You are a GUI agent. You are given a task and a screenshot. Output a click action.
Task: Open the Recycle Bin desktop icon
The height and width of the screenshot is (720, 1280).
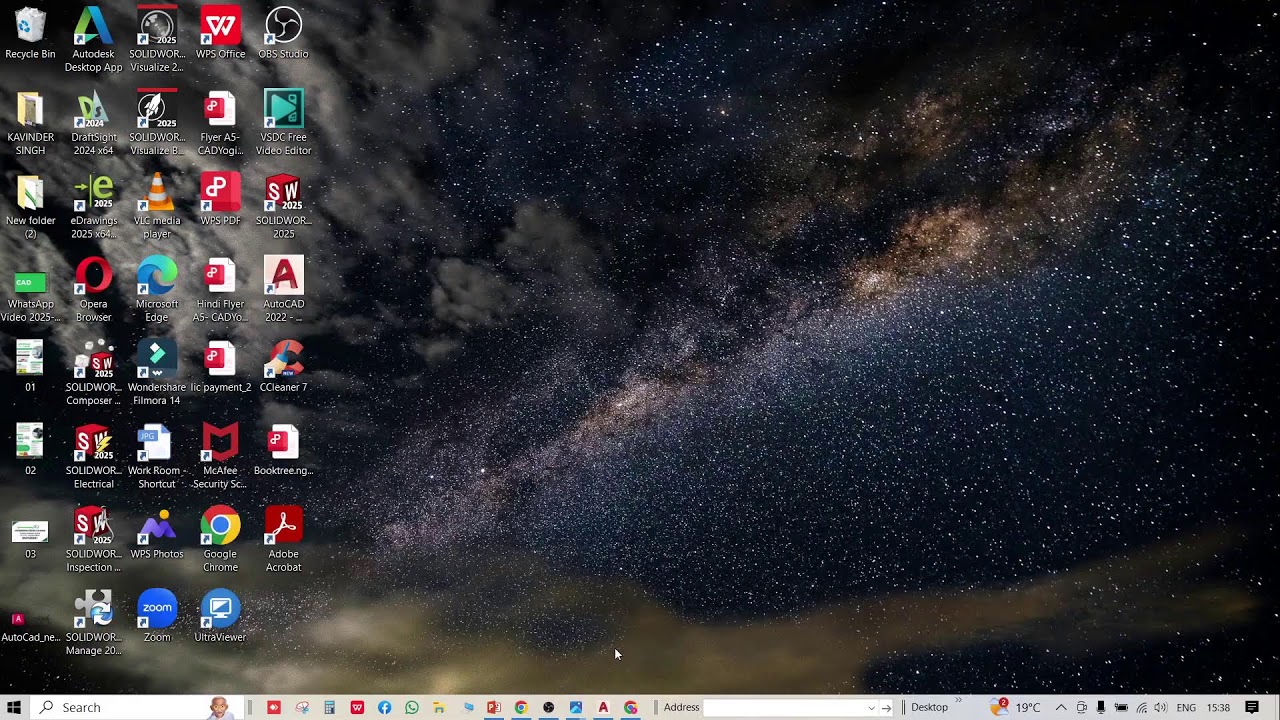[30, 33]
